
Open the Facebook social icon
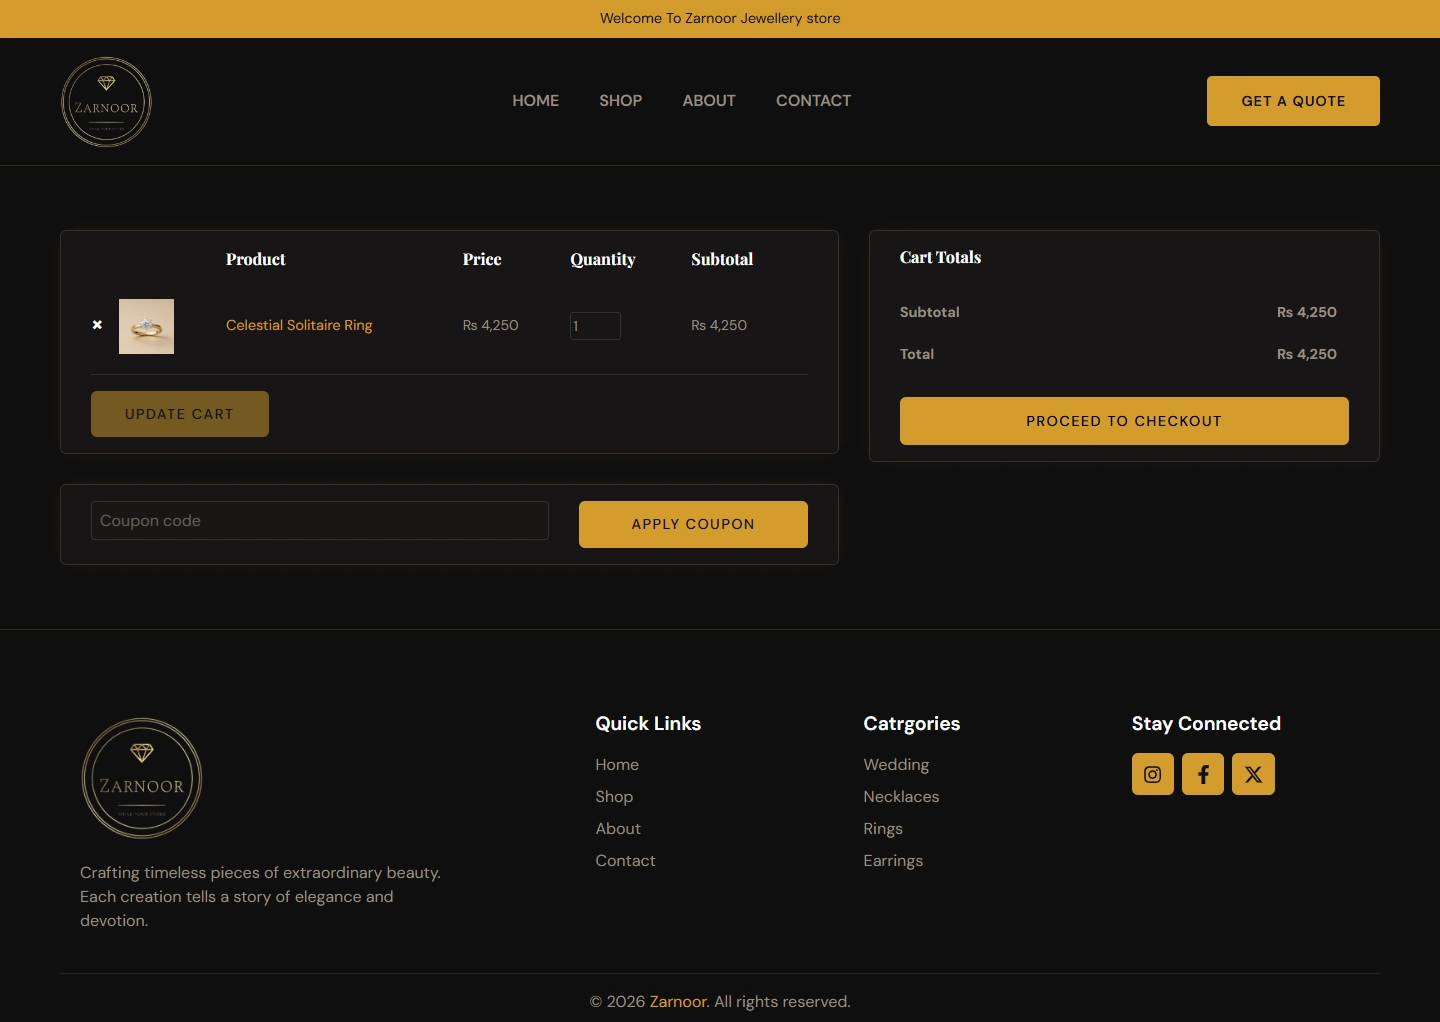point(1203,774)
